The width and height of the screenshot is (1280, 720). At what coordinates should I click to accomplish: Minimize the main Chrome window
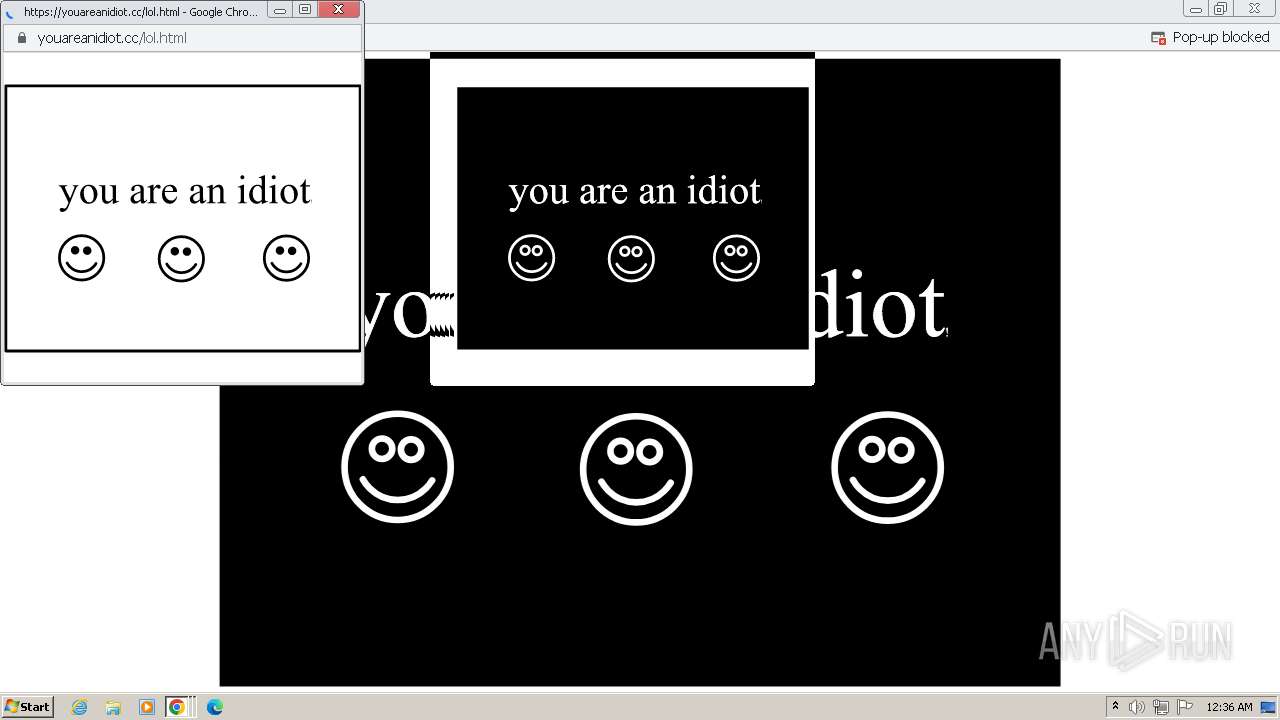1195,9
